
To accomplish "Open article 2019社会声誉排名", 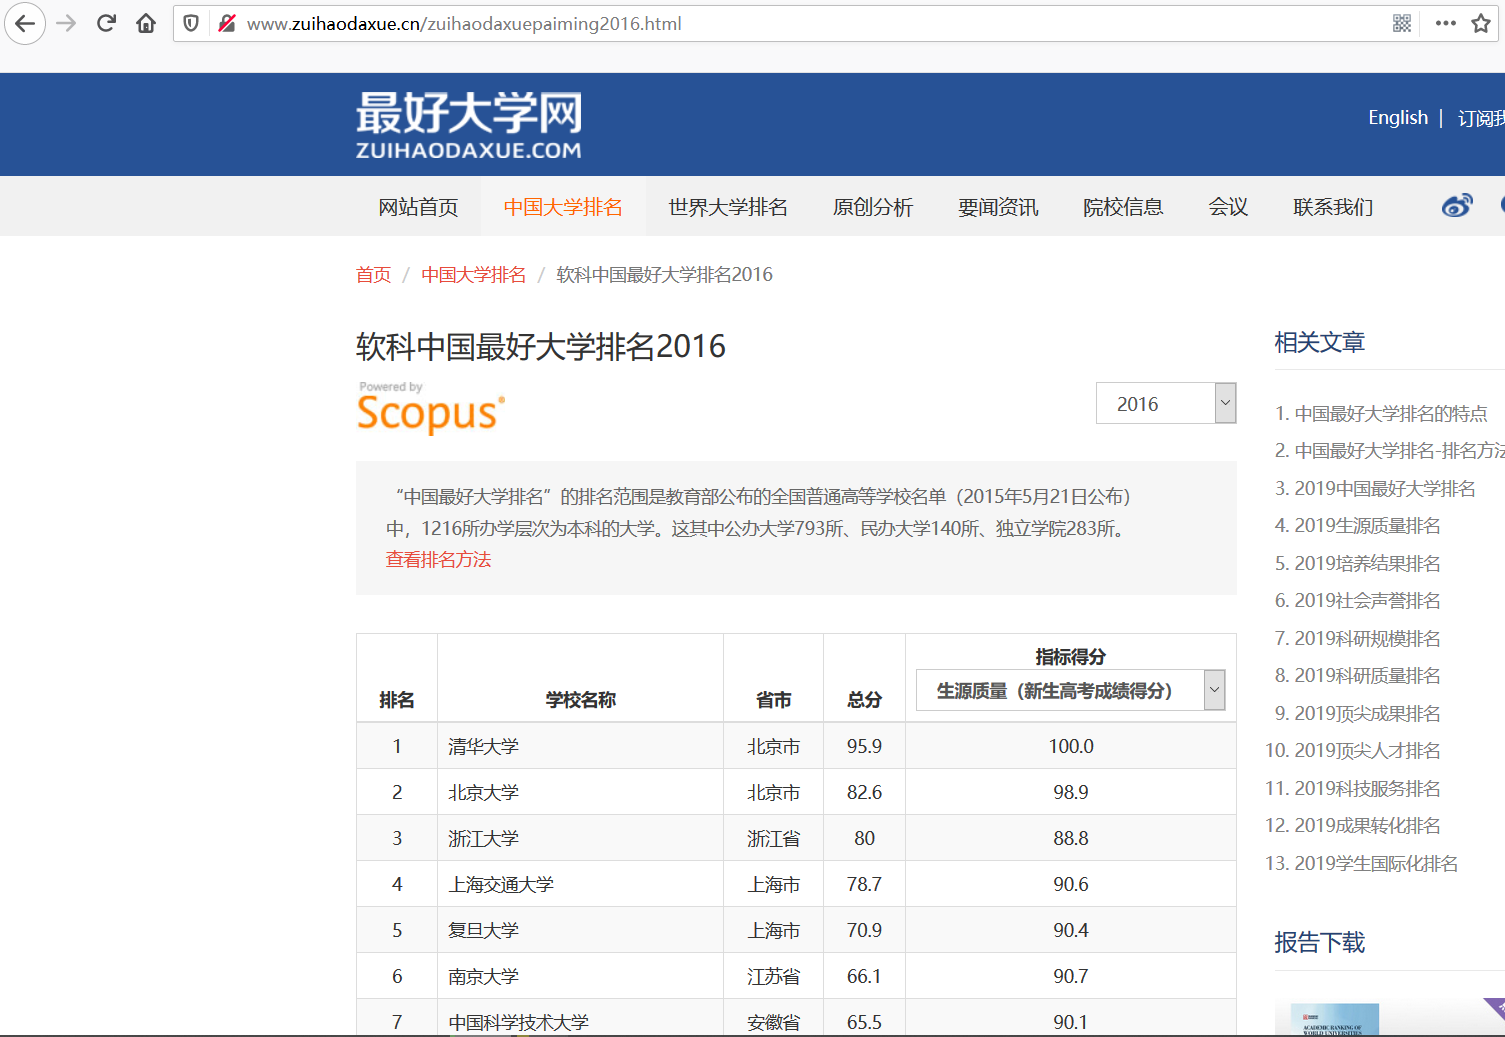I will tap(1367, 601).
